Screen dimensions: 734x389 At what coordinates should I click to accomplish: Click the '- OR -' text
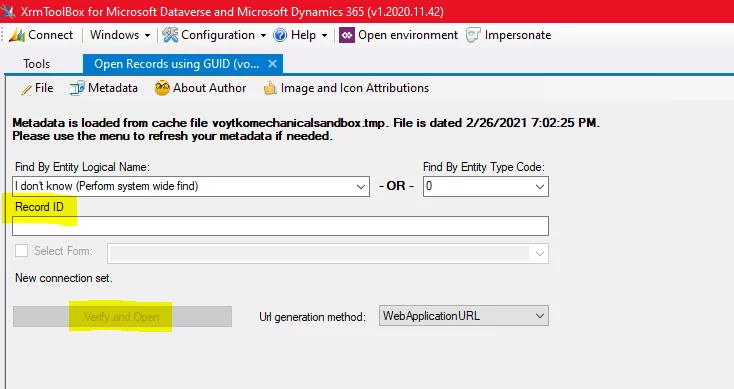(396, 186)
